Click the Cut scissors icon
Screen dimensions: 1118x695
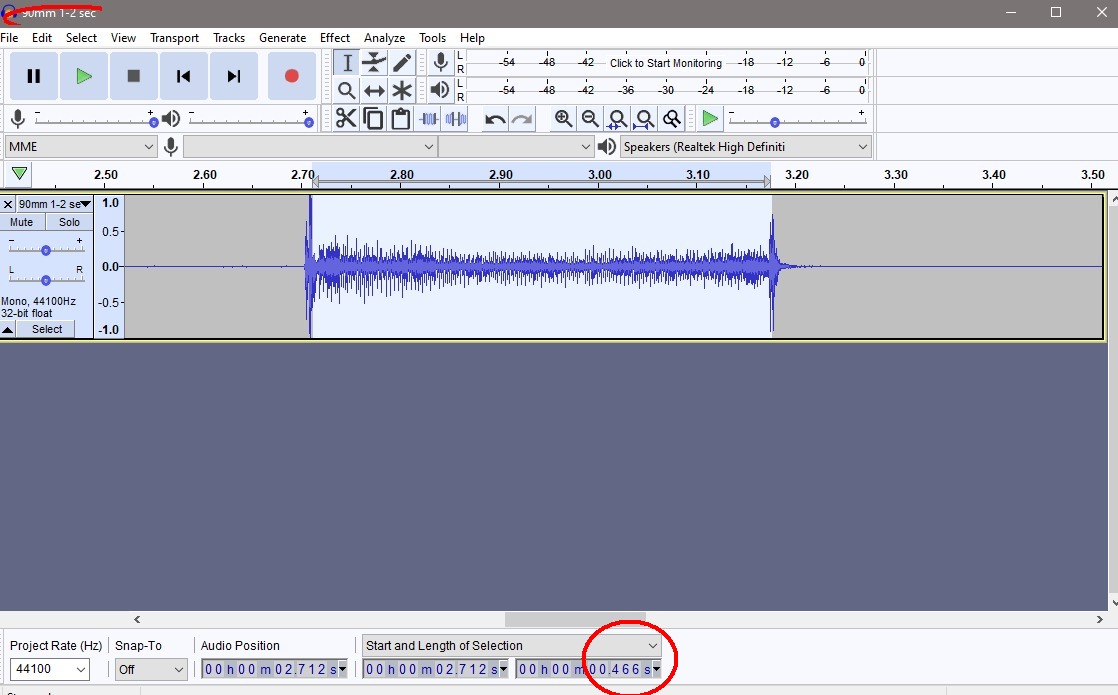coord(346,118)
